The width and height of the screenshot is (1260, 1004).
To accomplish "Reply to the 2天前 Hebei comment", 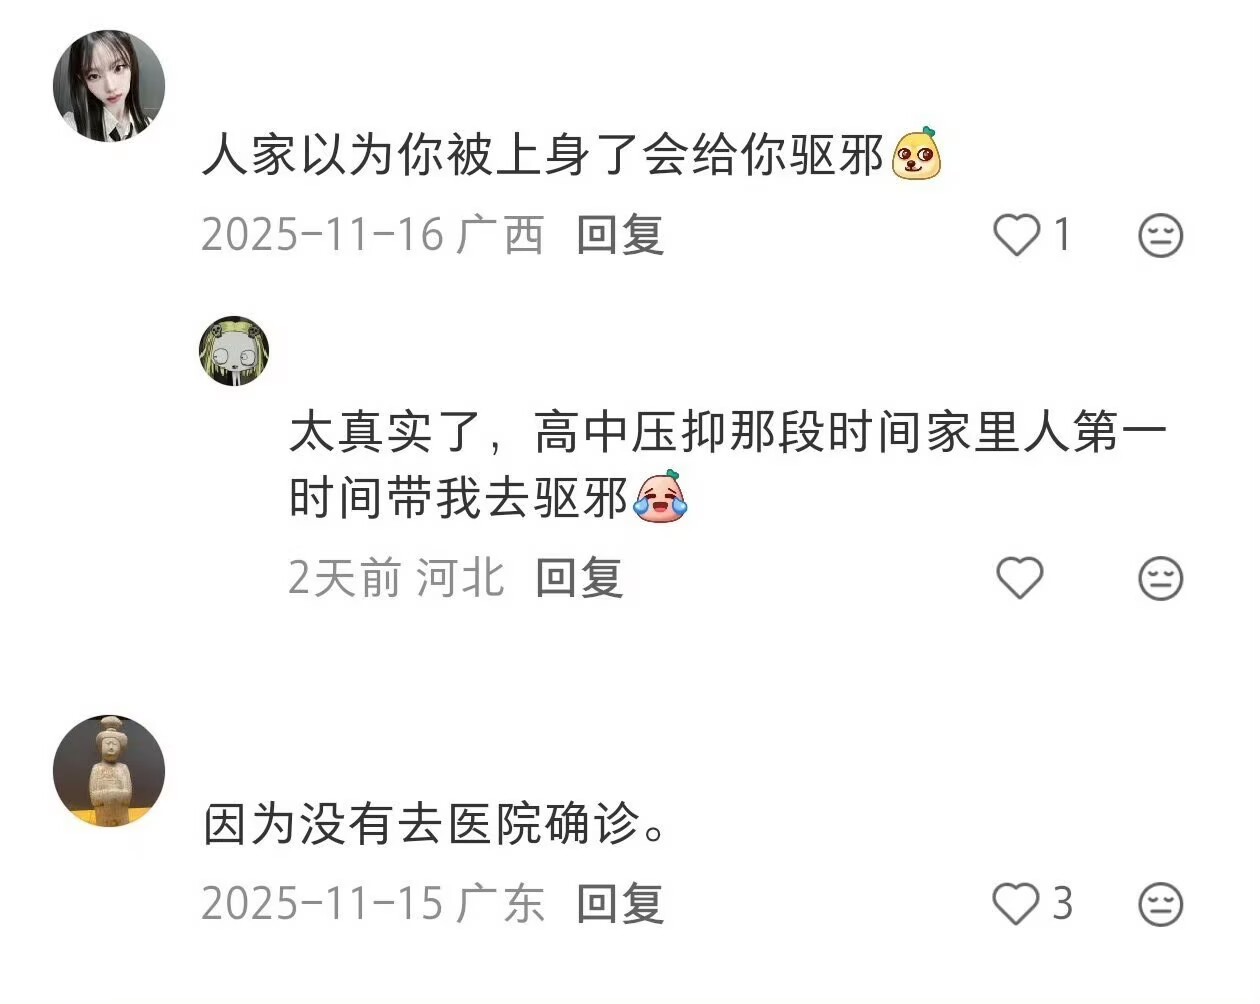I will tap(579, 578).
